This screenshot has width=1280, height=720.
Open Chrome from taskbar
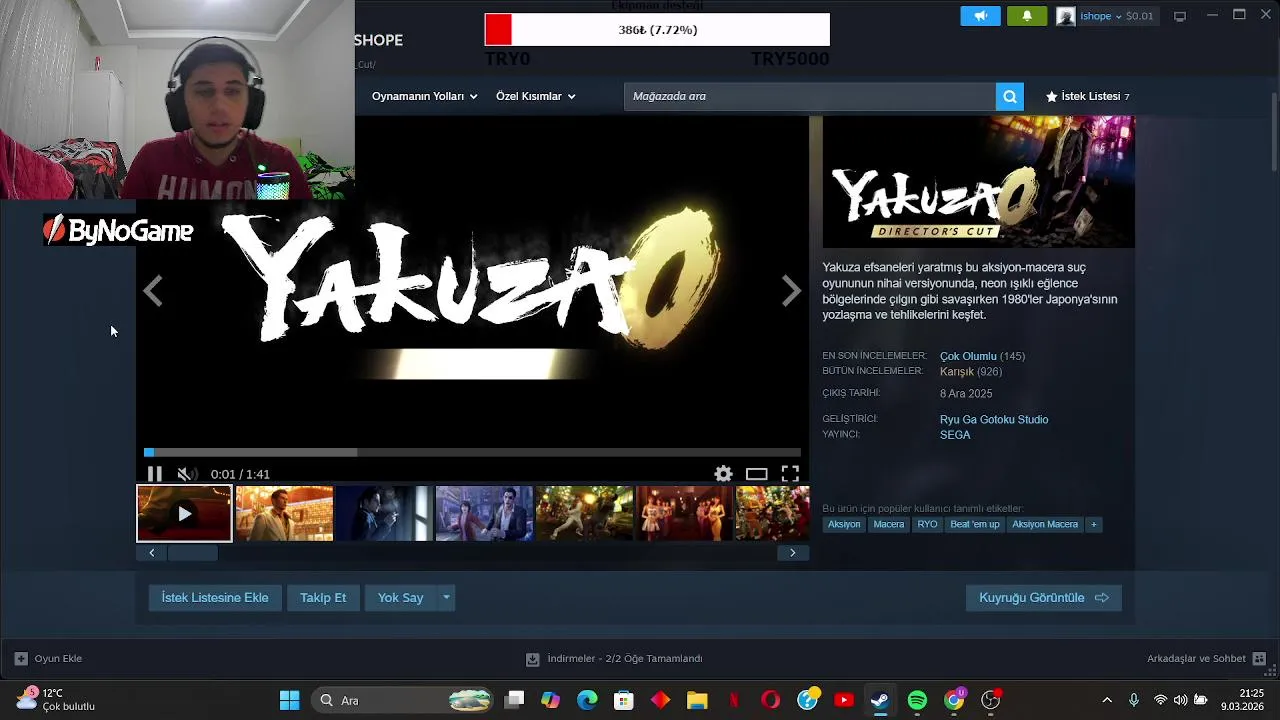click(954, 700)
